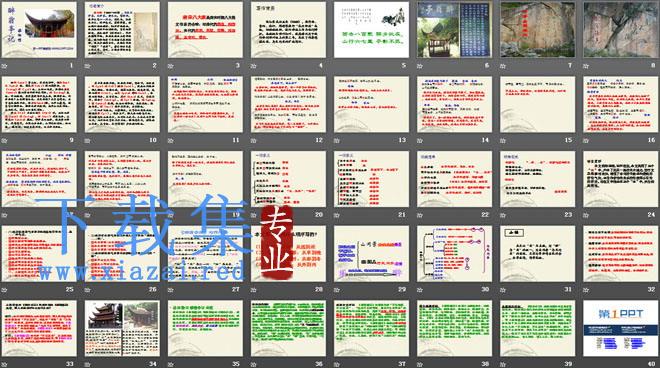660x368 pixels.
Task: Select the title slide with the pavilion photo
Action: tap(39, 30)
